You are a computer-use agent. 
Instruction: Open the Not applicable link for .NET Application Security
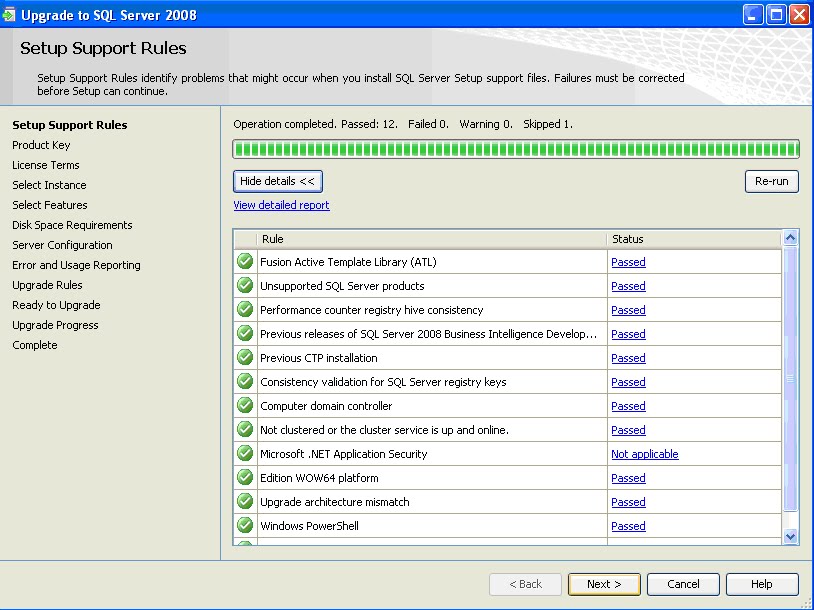tap(644, 454)
